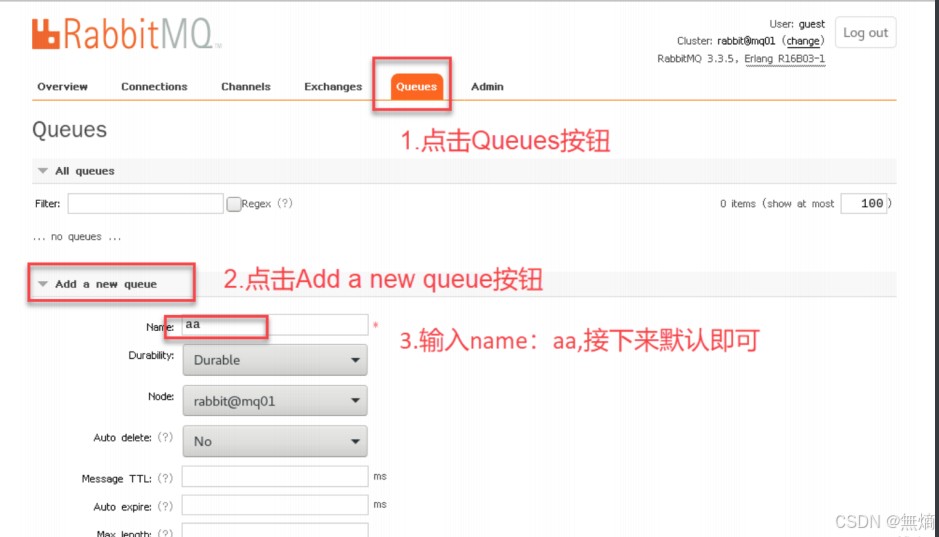Show the Message TTL (?) help

click(165, 478)
